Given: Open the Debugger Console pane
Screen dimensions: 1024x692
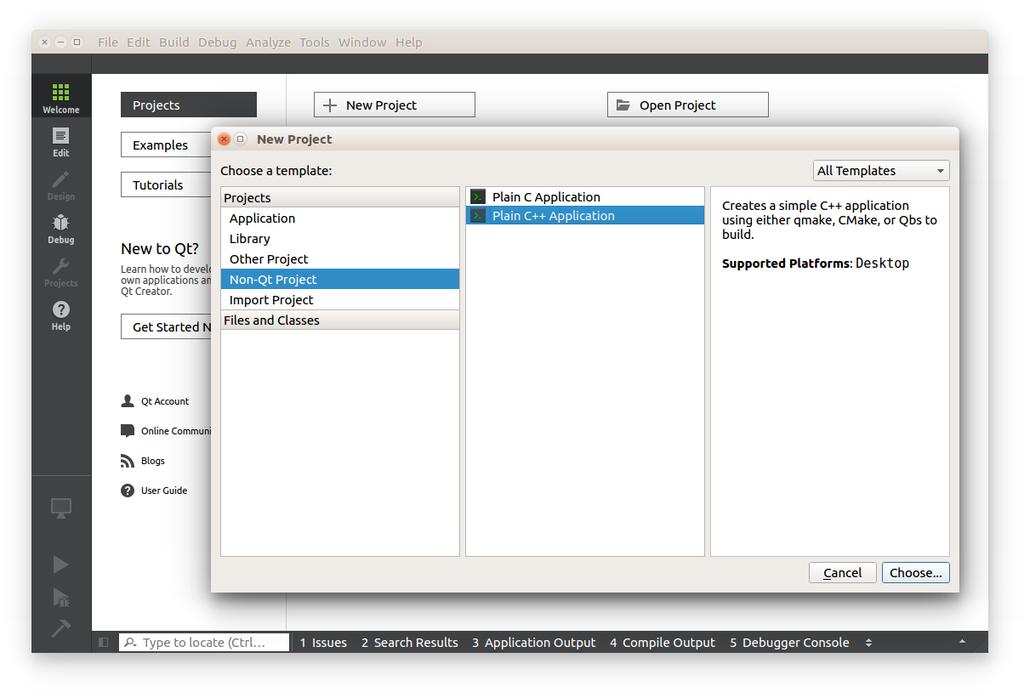Looking at the screenshot, I should [789, 642].
